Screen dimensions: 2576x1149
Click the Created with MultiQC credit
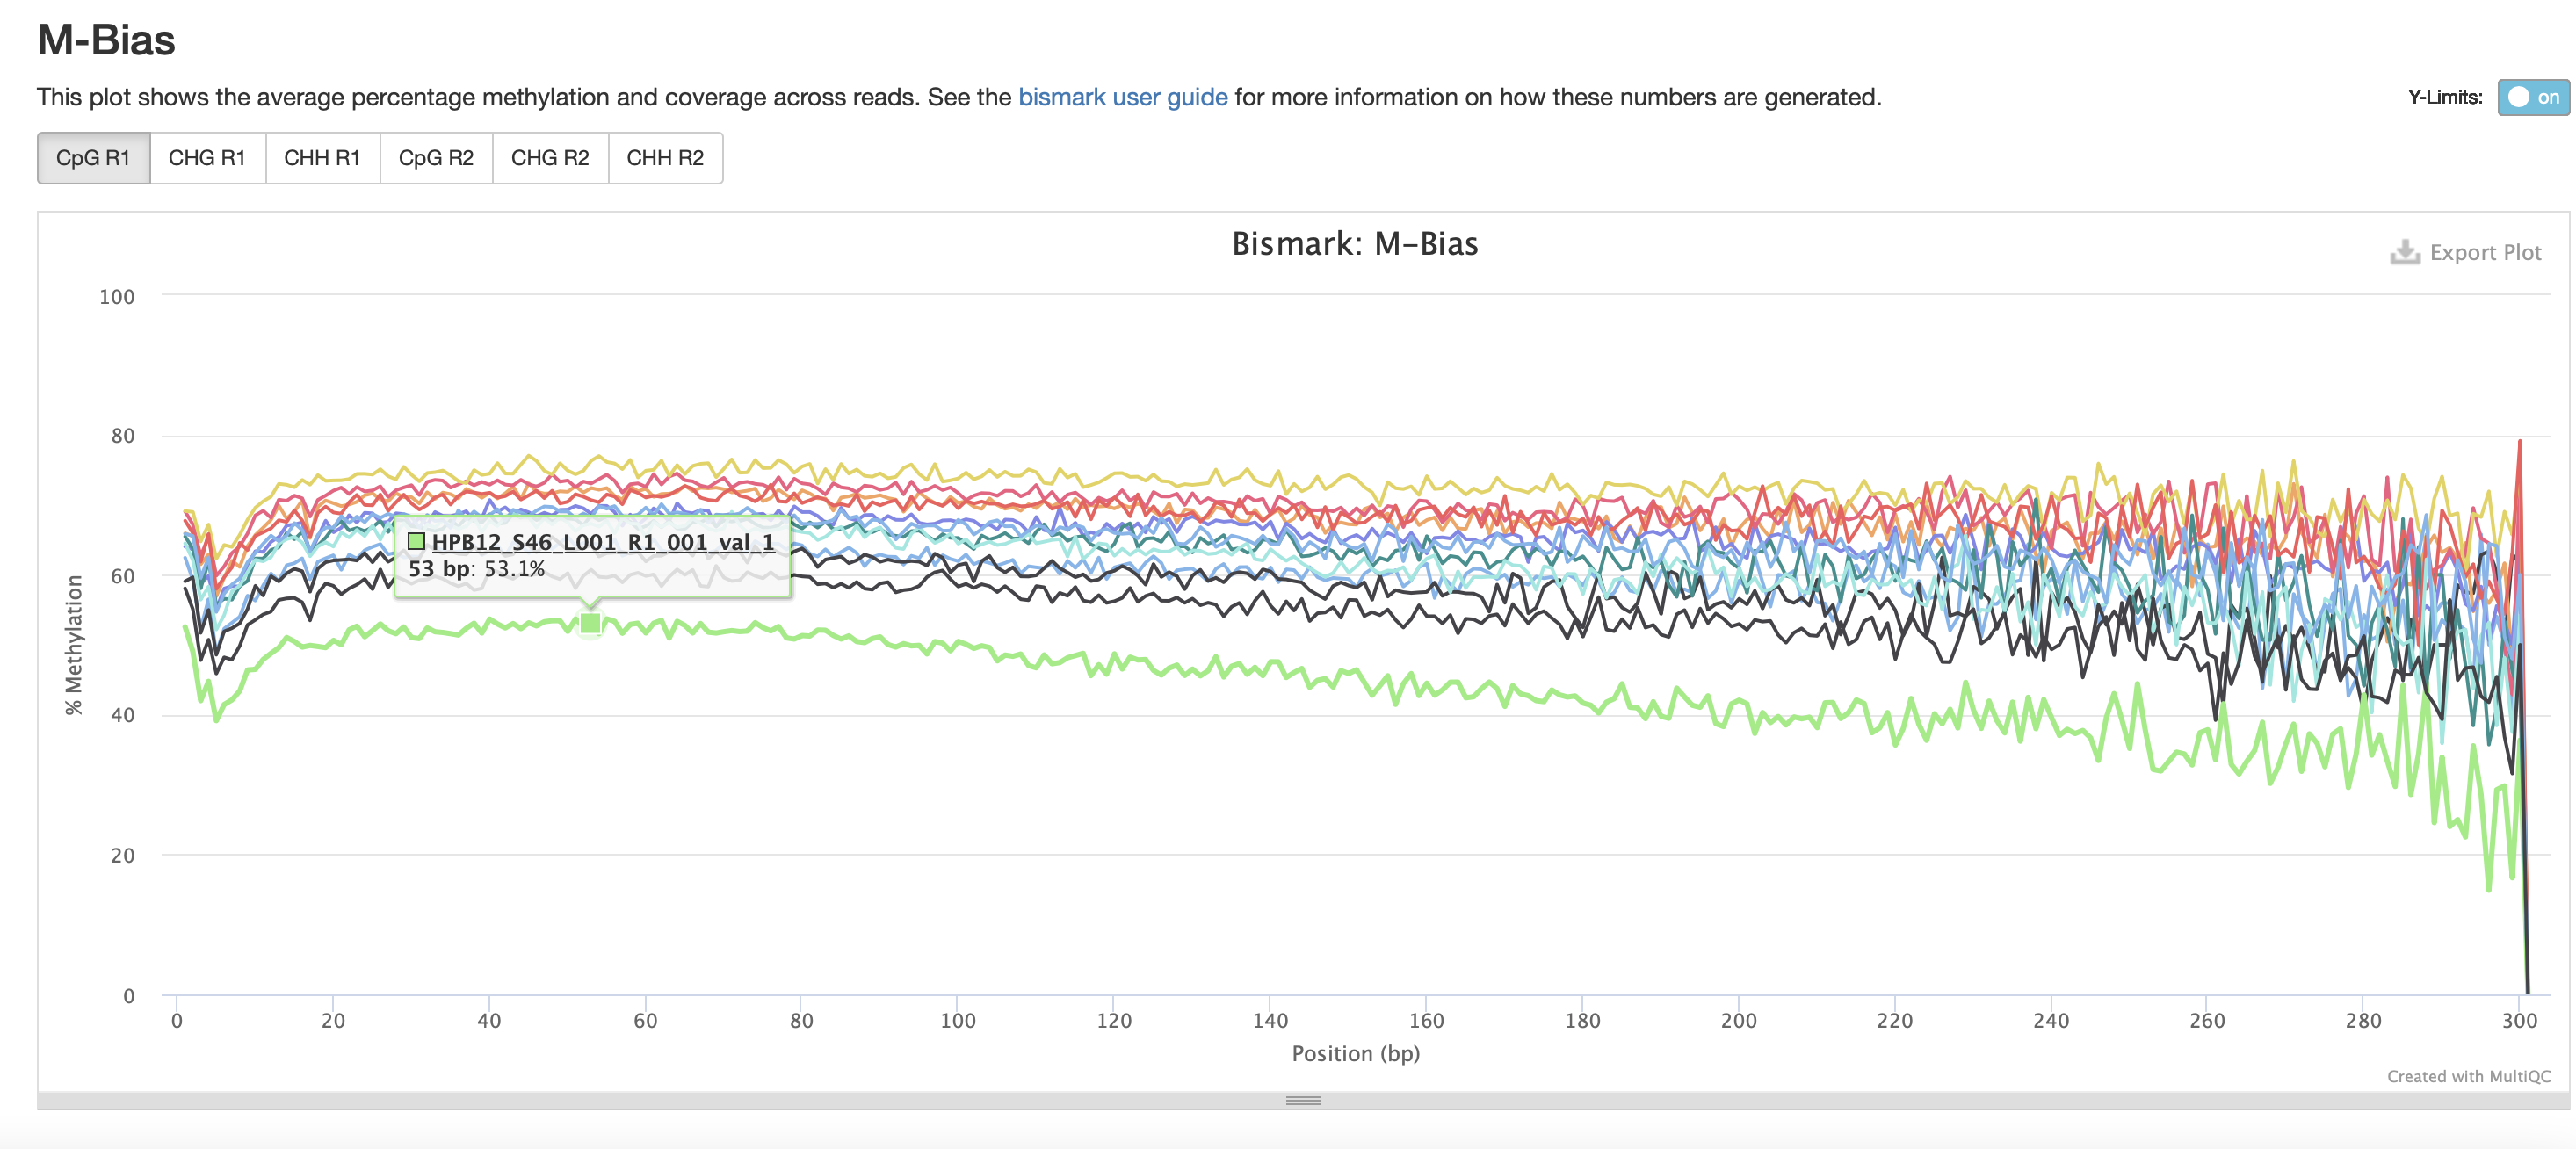(x=2468, y=1076)
